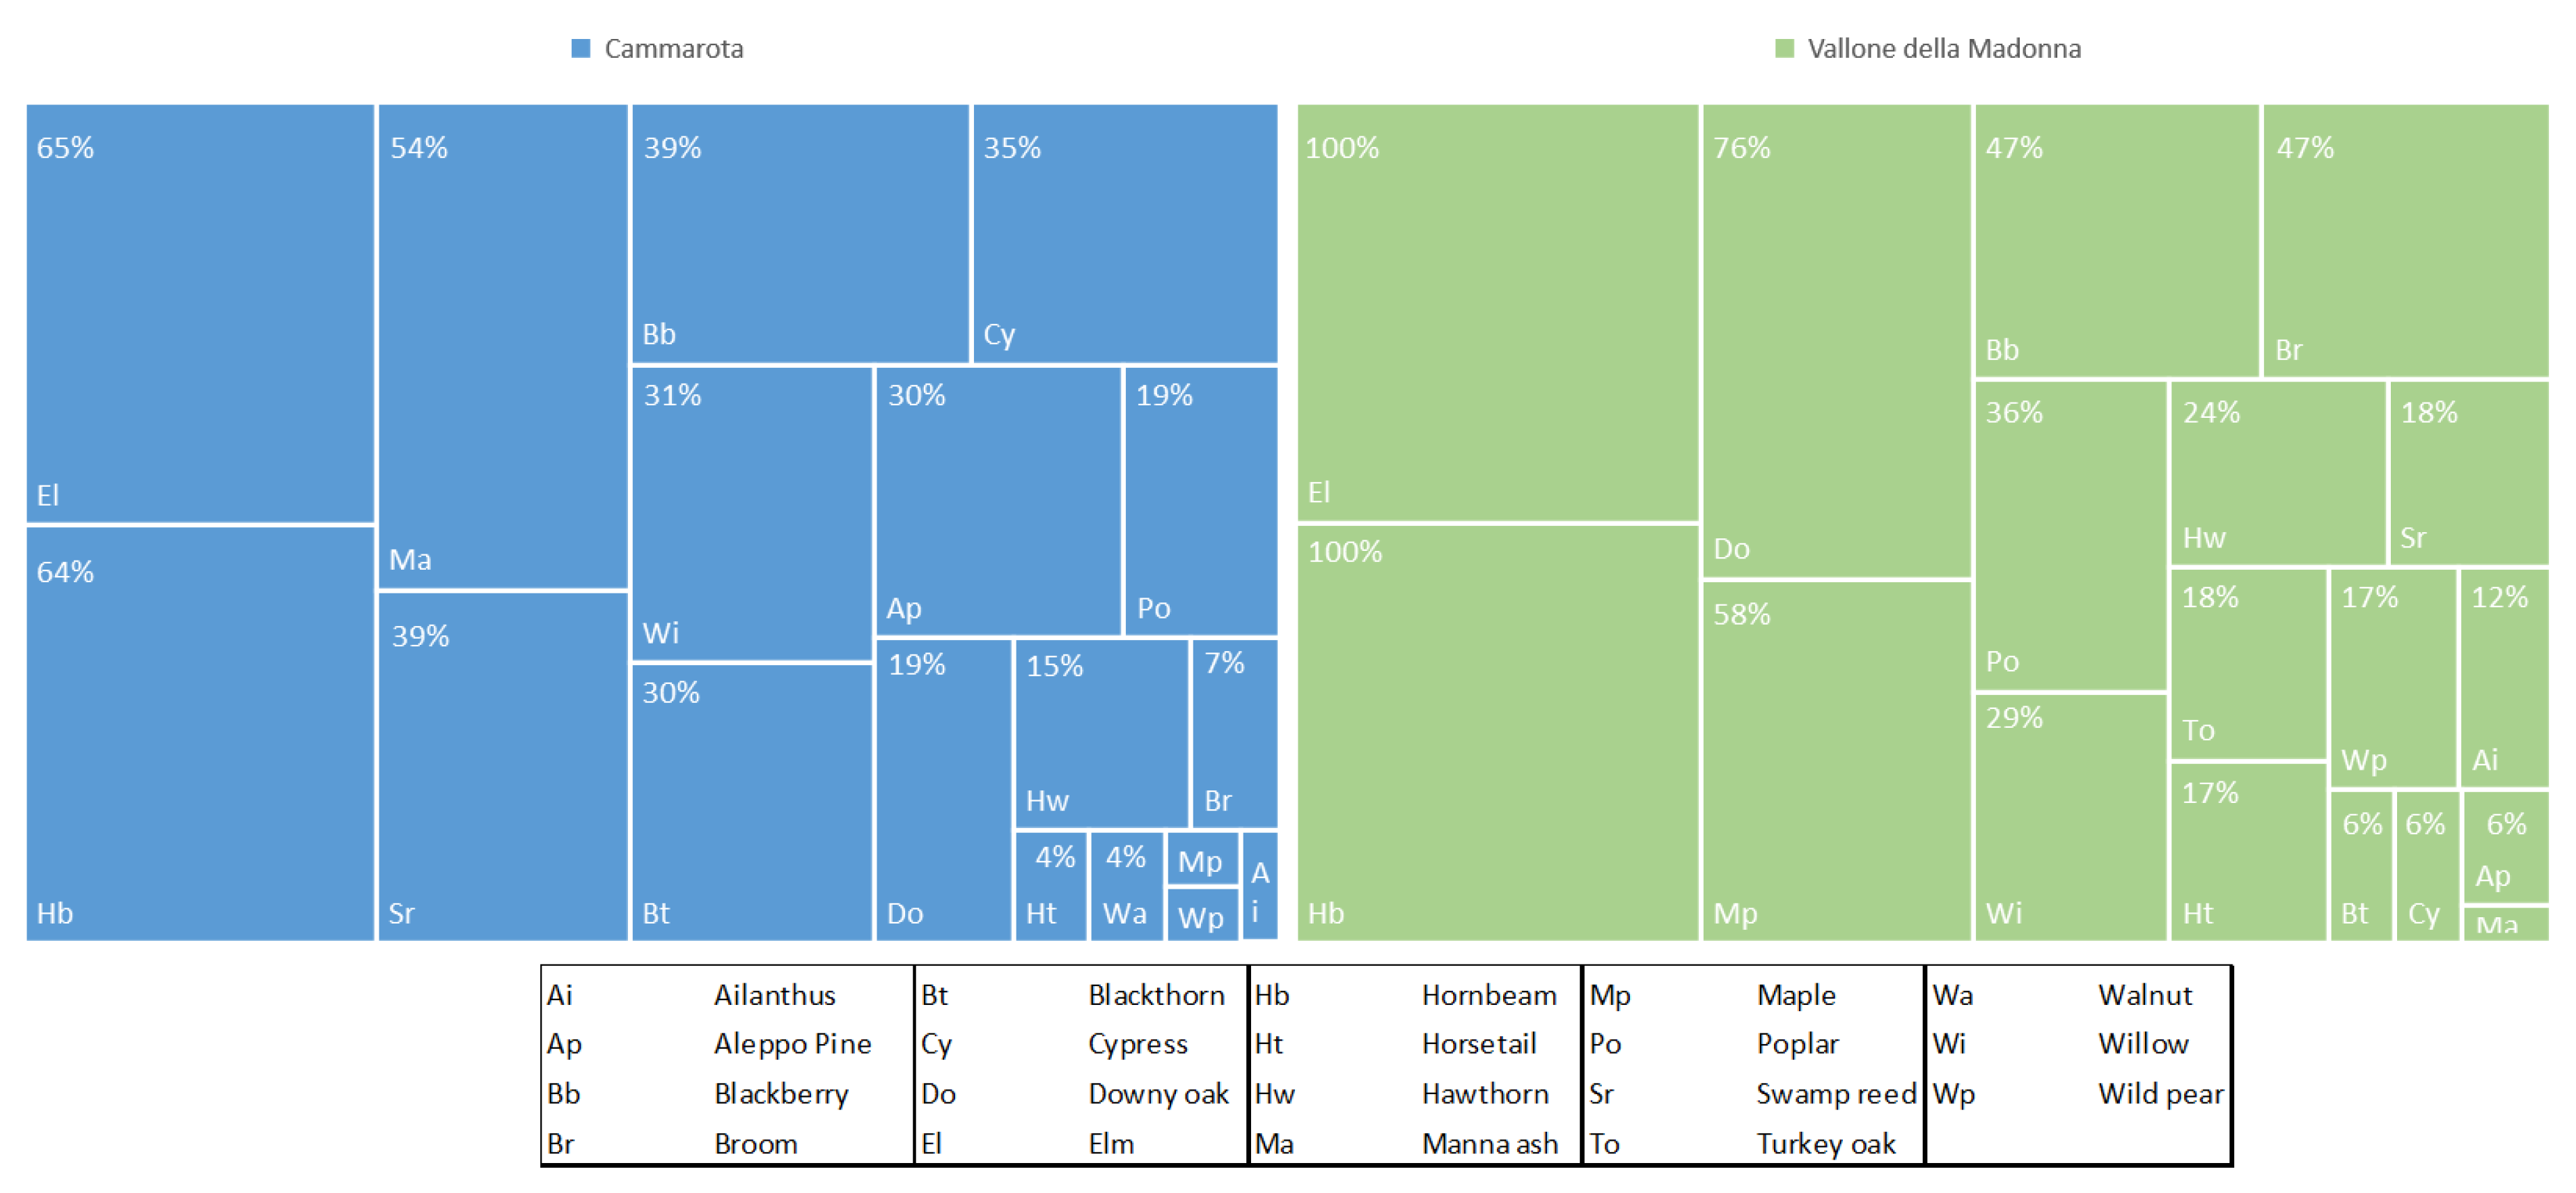Select the Vallone della Madonna legend label

tap(1944, 49)
